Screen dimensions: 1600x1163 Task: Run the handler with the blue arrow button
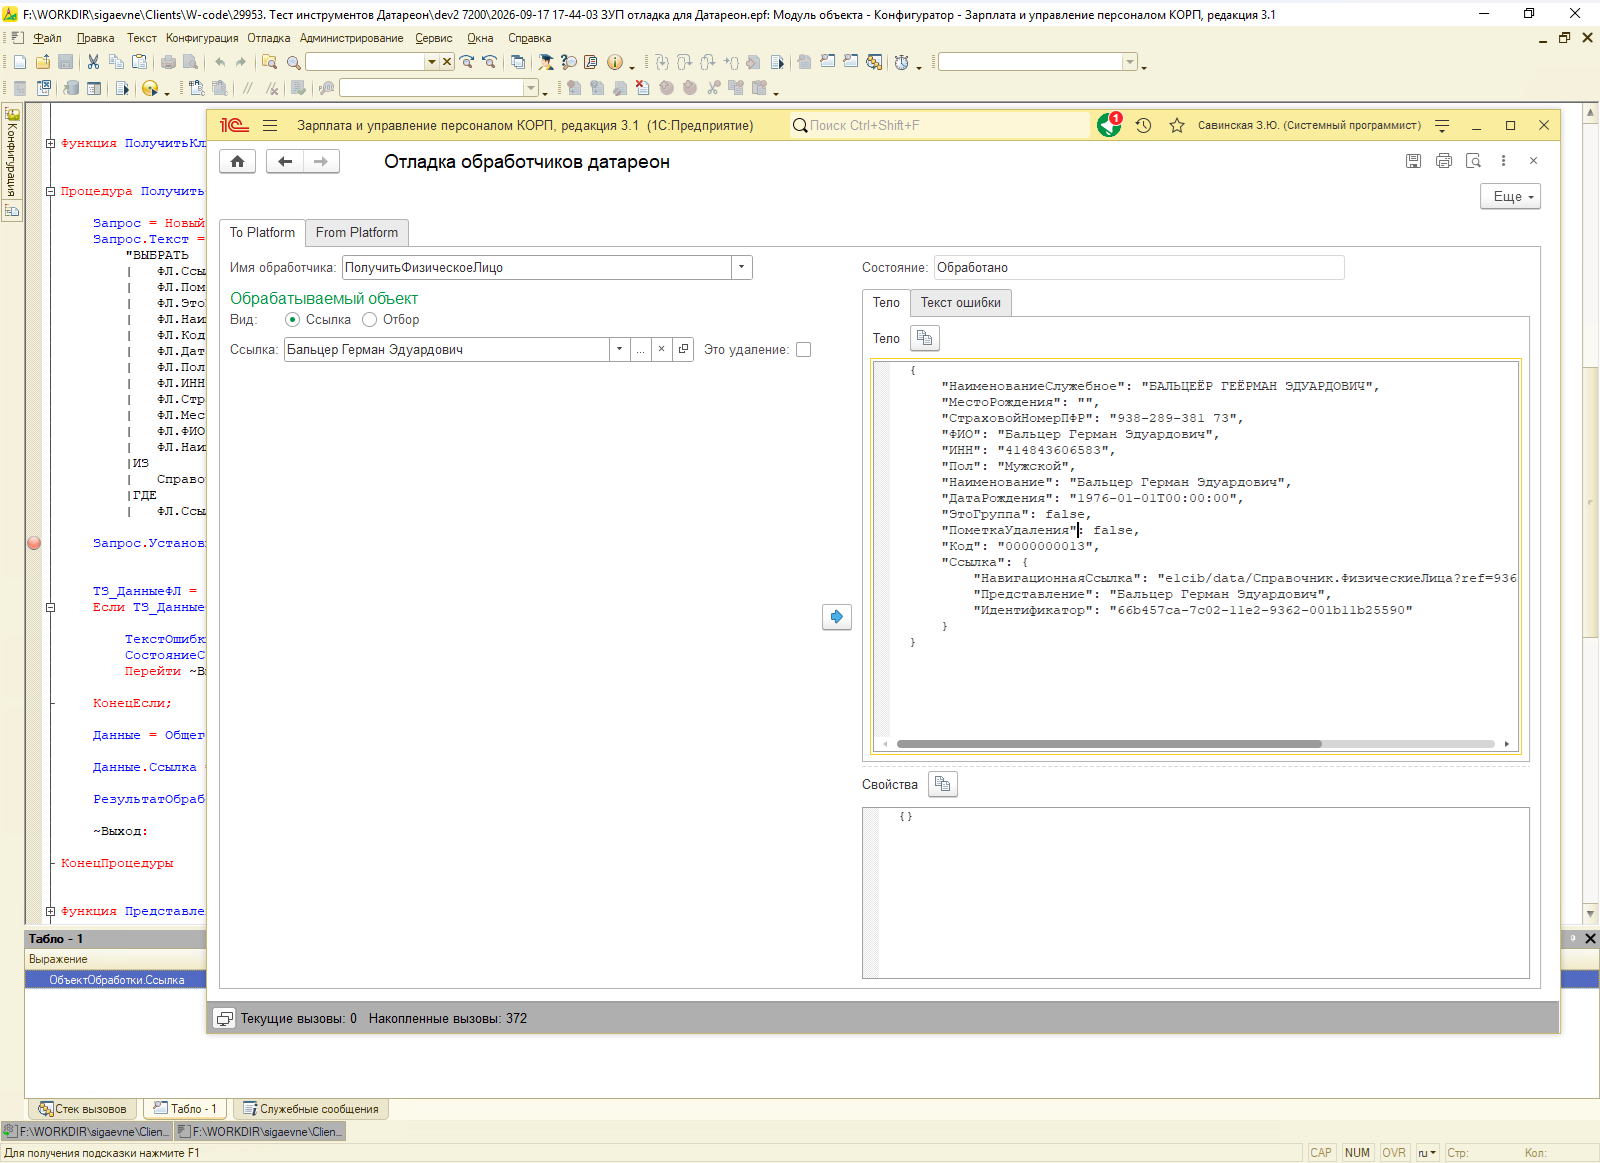(x=837, y=617)
